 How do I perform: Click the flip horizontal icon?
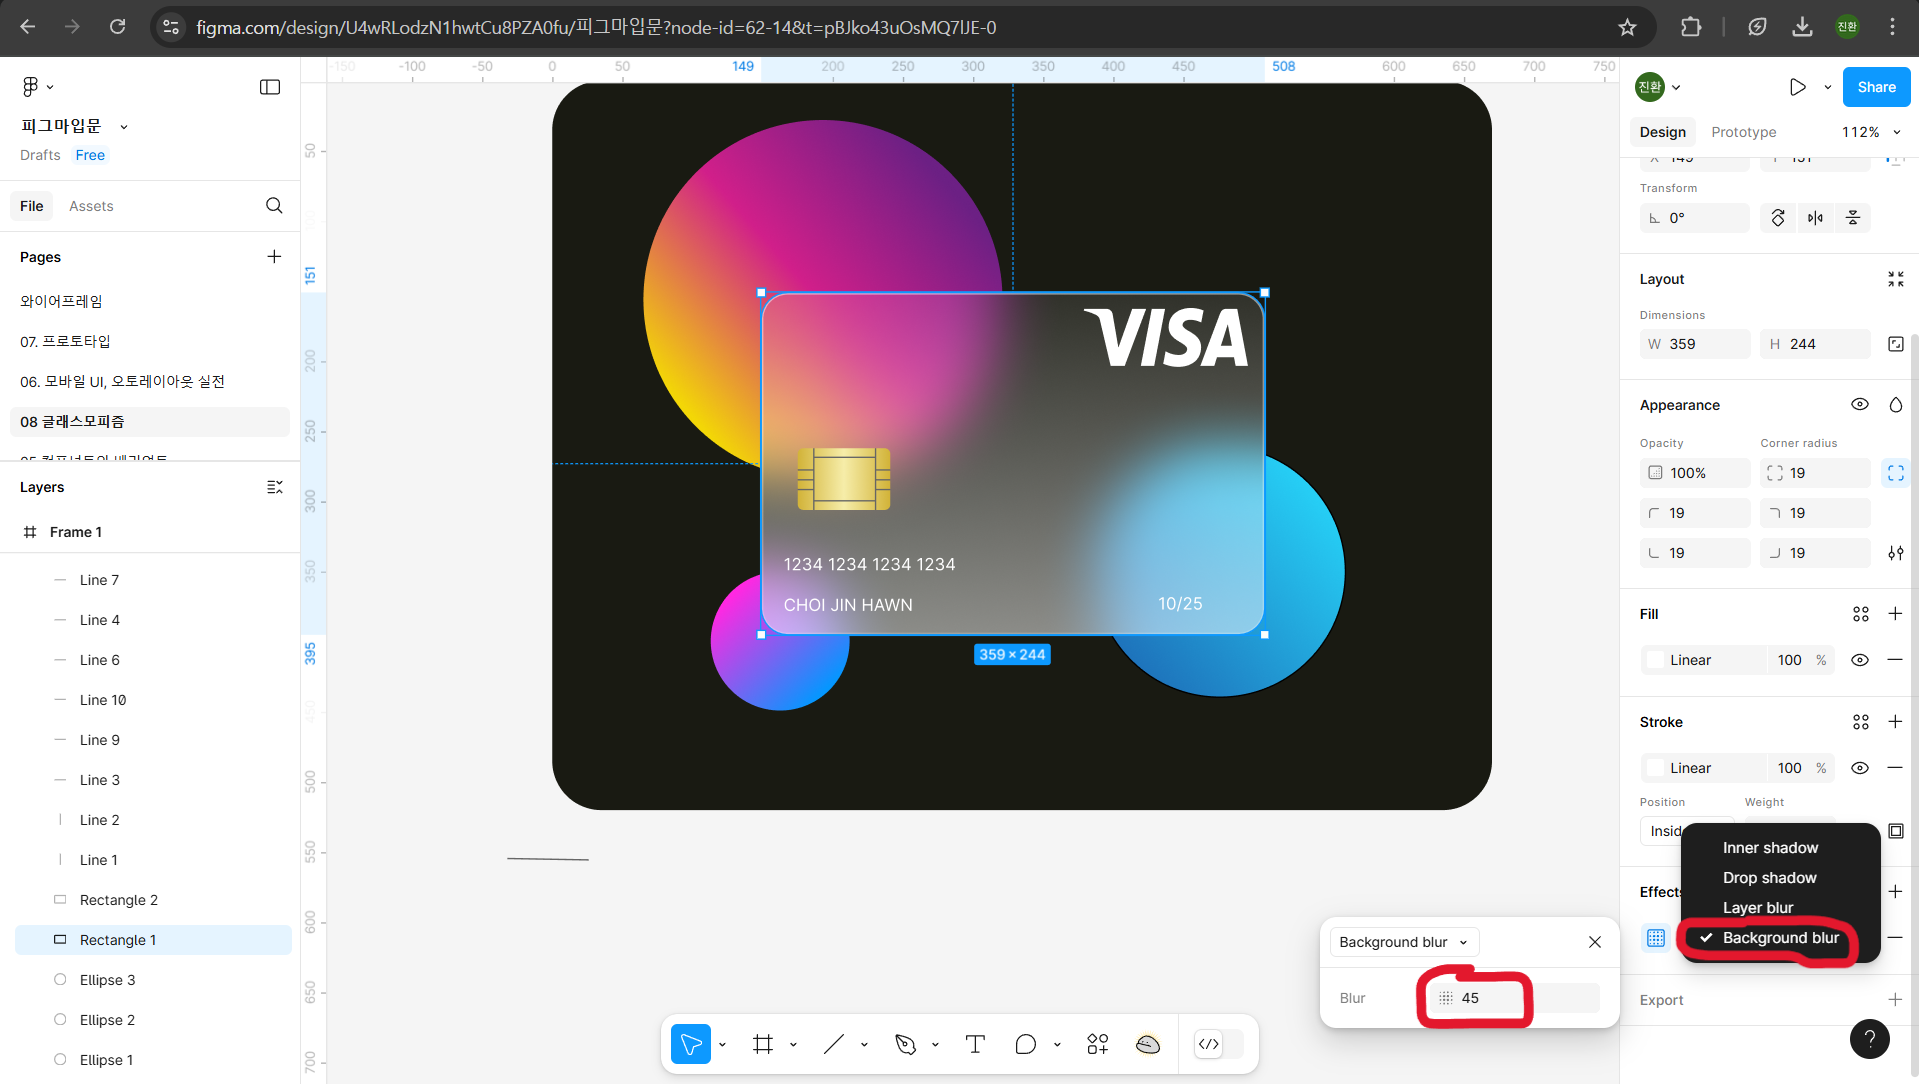click(1815, 218)
